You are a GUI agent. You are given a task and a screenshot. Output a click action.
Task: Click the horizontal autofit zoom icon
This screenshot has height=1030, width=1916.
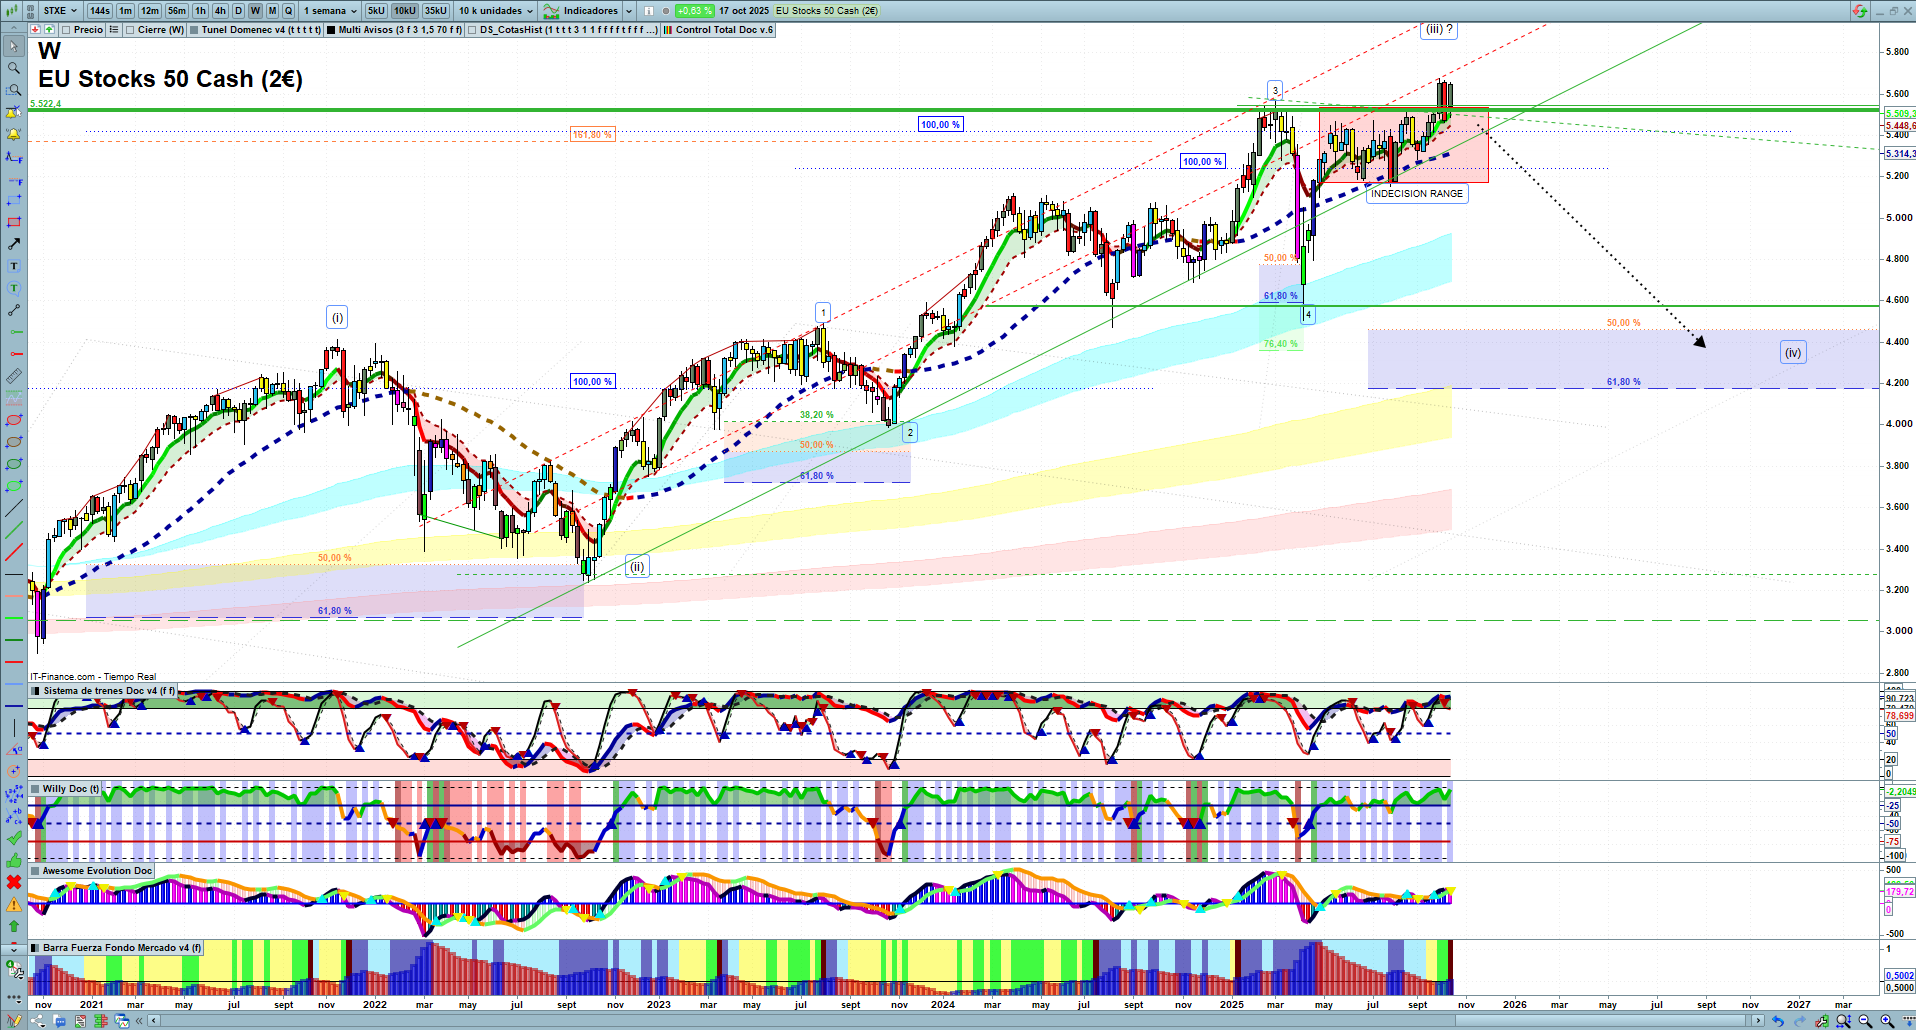click(1843, 1021)
